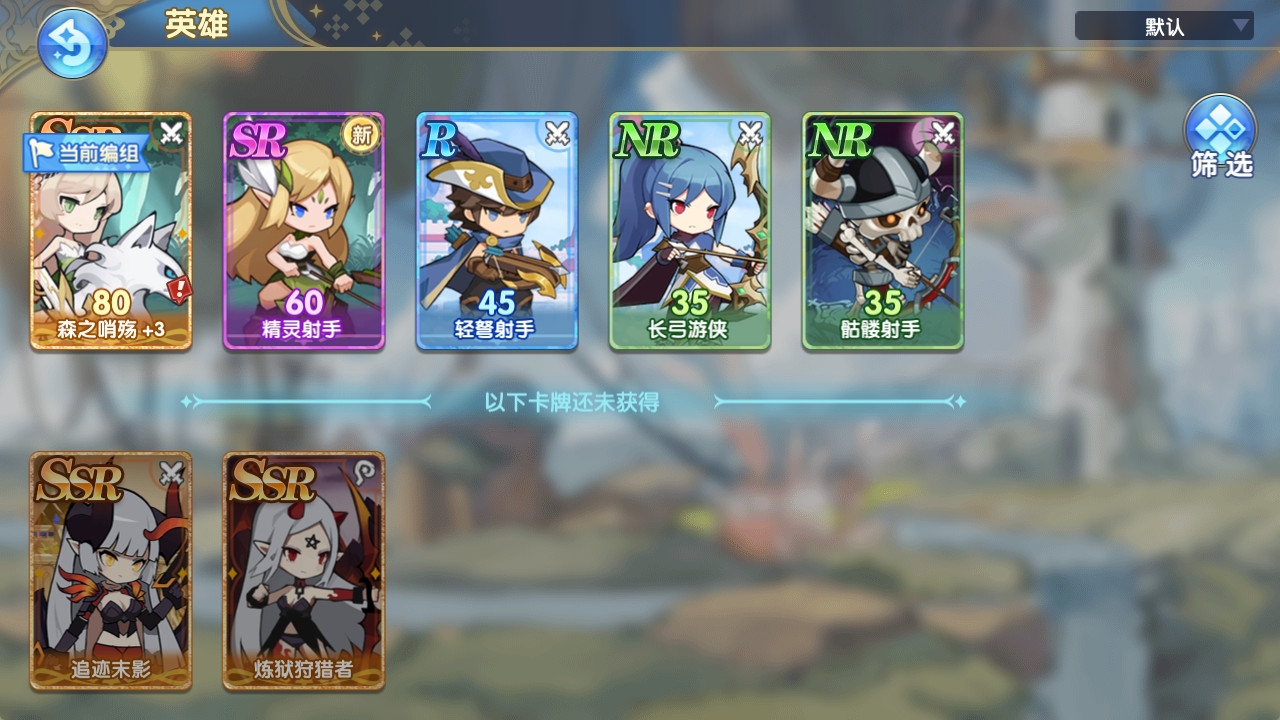
Task: Tap the red exclamation alert badge
Action: point(178,291)
